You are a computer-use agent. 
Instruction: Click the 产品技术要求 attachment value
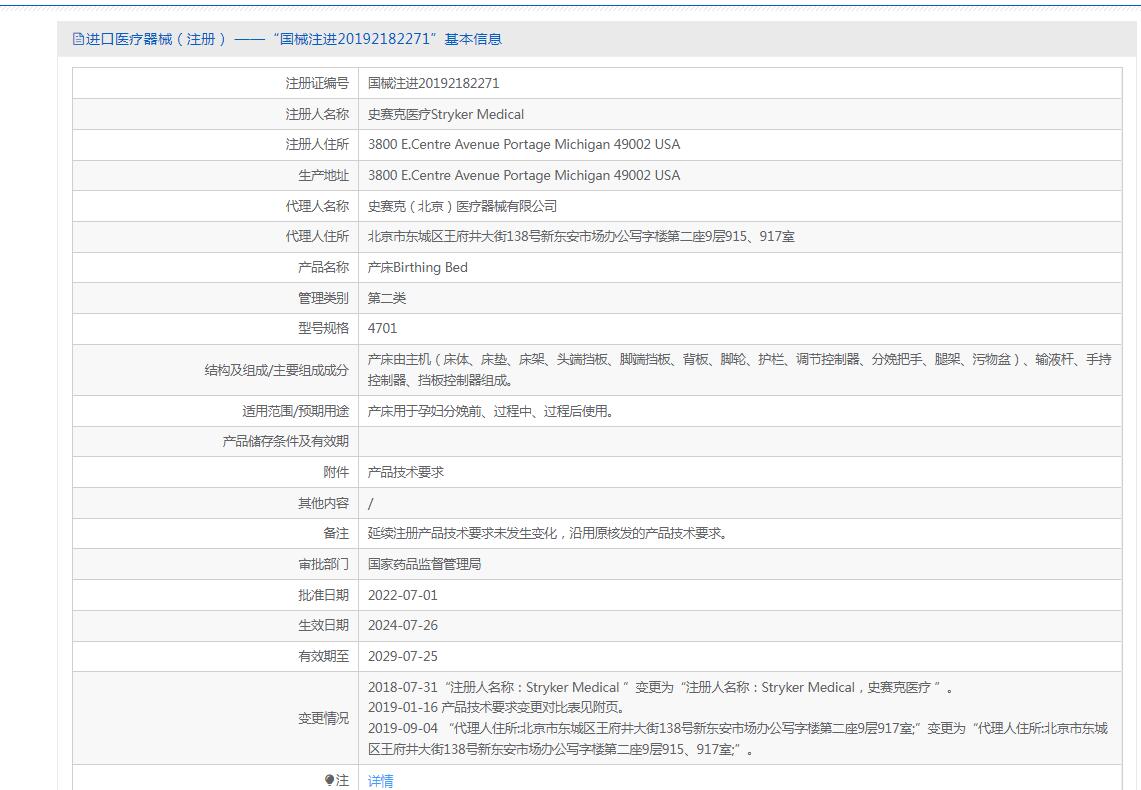(405, 472)
